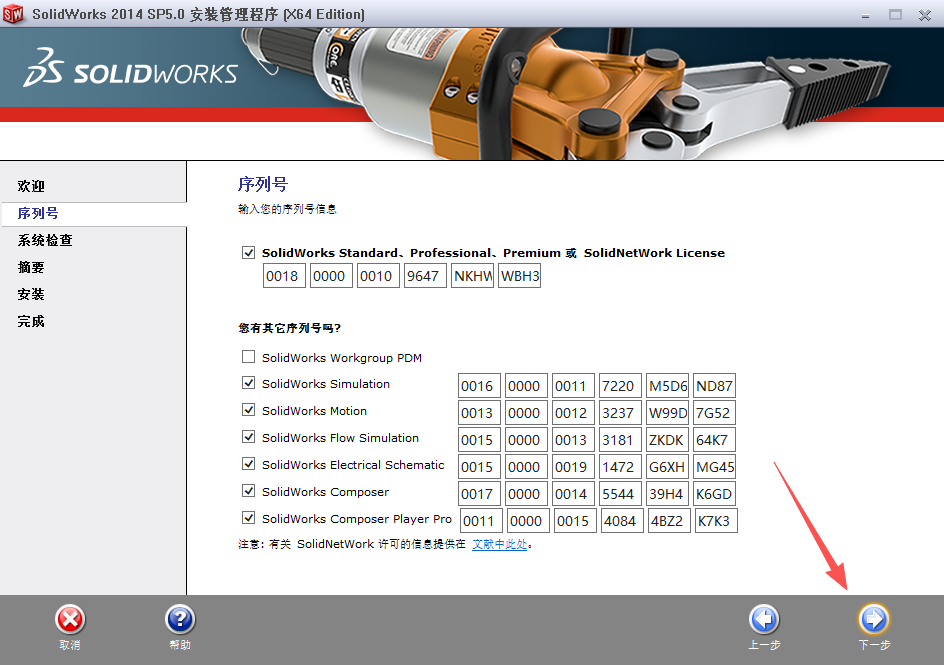Image resolution: width=944 pixels, height=665 pixels.
Task: Toggle the SolidWorks Composer Player Pro checkbox
Action: pos(248,519)
